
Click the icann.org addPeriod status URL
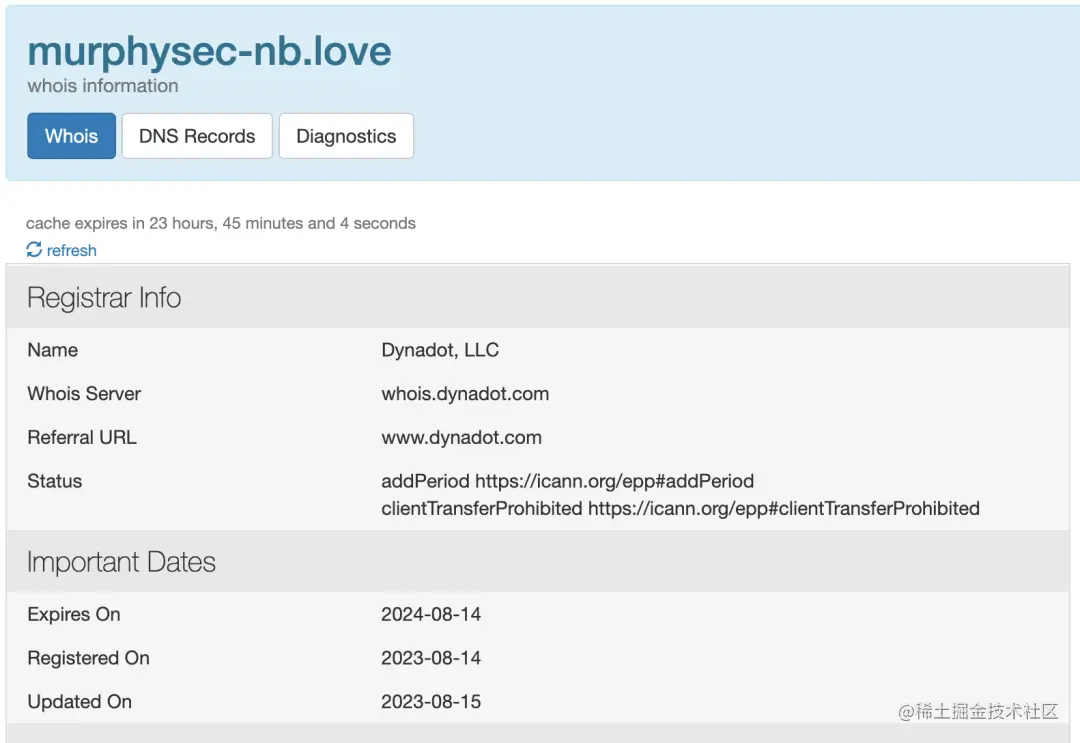[x=614, y=481]
